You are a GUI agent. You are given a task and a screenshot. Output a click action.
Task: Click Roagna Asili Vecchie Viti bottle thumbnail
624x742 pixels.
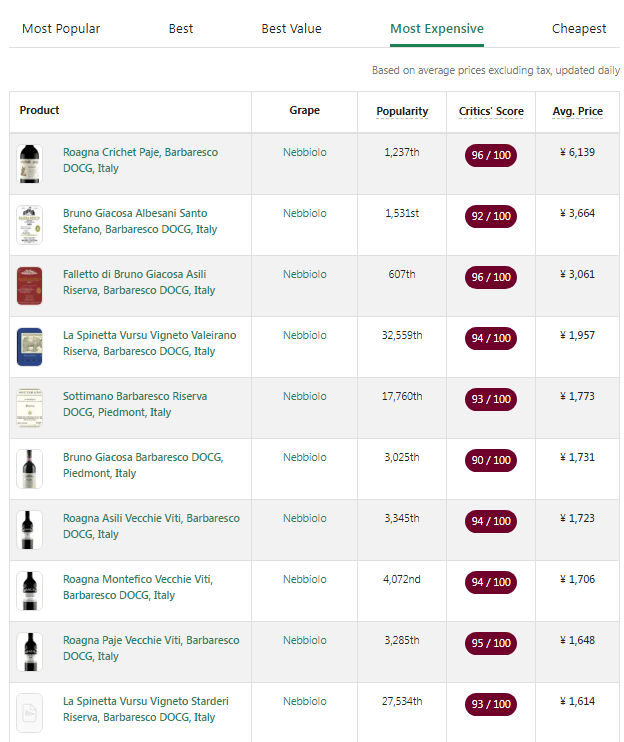point(30,530)
